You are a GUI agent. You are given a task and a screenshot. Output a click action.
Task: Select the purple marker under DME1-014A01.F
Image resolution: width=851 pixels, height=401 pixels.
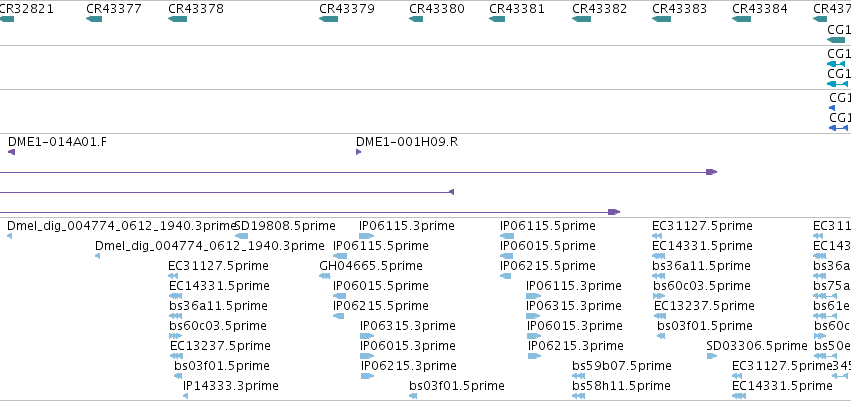11,152
